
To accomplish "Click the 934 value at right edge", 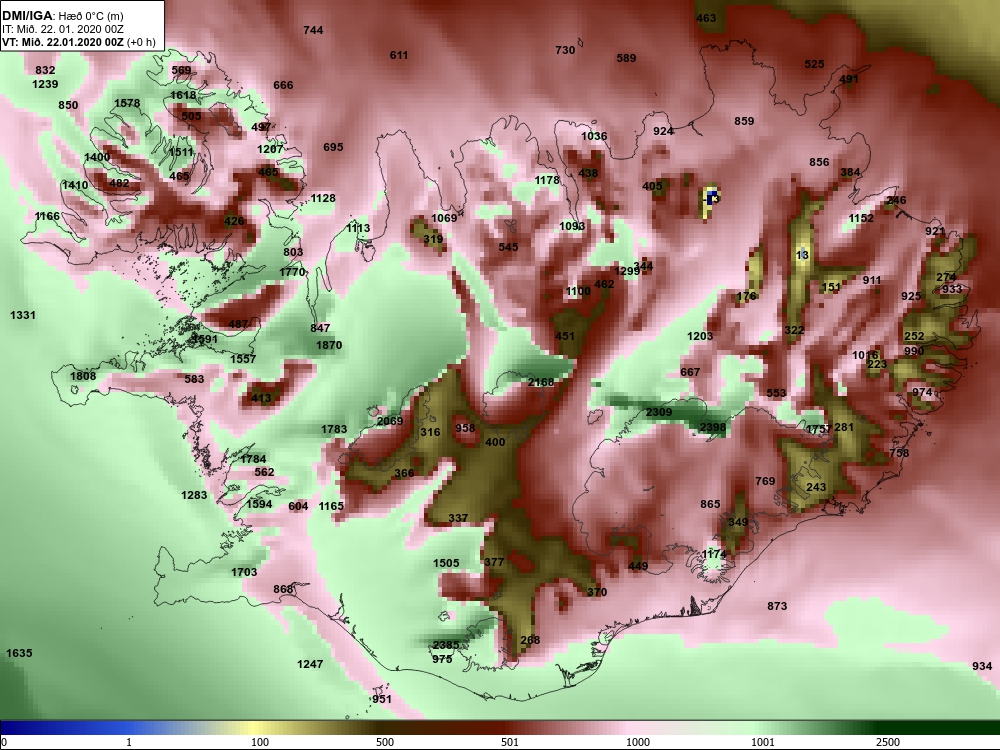I will 982,666.
